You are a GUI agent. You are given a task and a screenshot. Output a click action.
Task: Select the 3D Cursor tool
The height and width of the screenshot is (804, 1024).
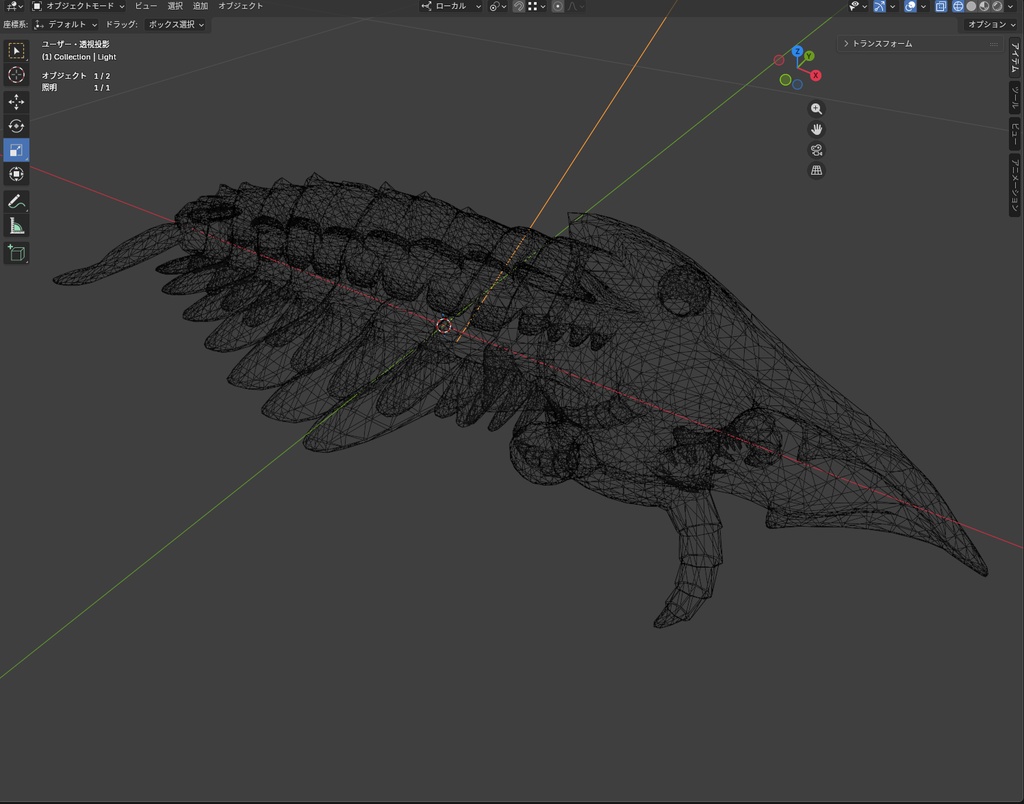[x=16, y=74]
